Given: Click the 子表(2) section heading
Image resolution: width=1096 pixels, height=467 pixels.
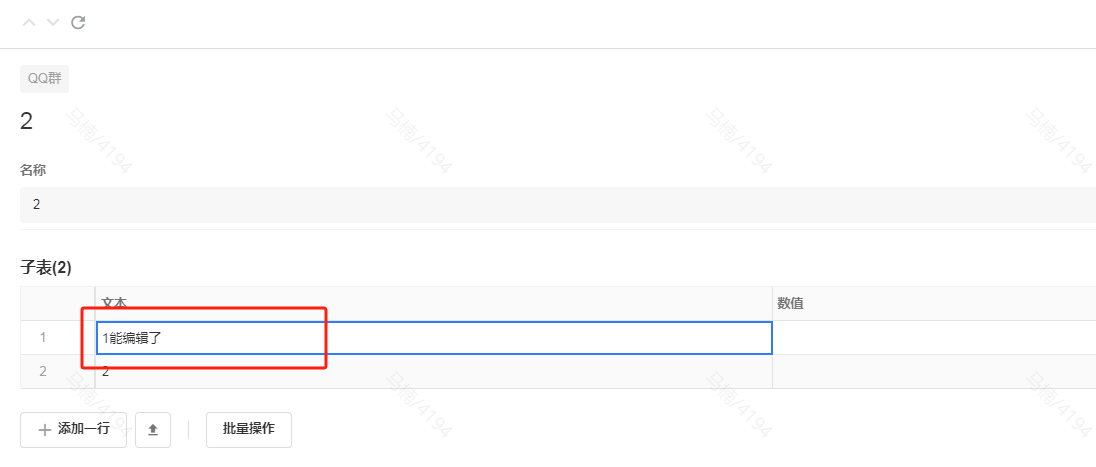Looking at the screenshot, I should tap(46, 267).
